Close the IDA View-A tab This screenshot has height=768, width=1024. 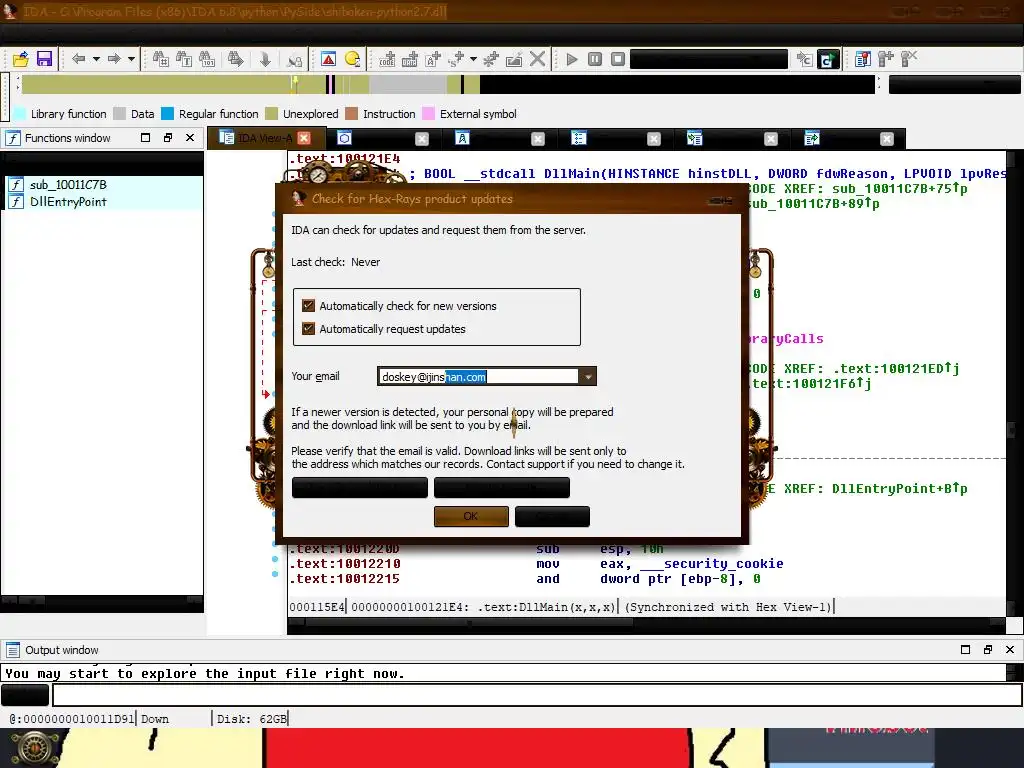pyautogui.click(x=304, y=138)
